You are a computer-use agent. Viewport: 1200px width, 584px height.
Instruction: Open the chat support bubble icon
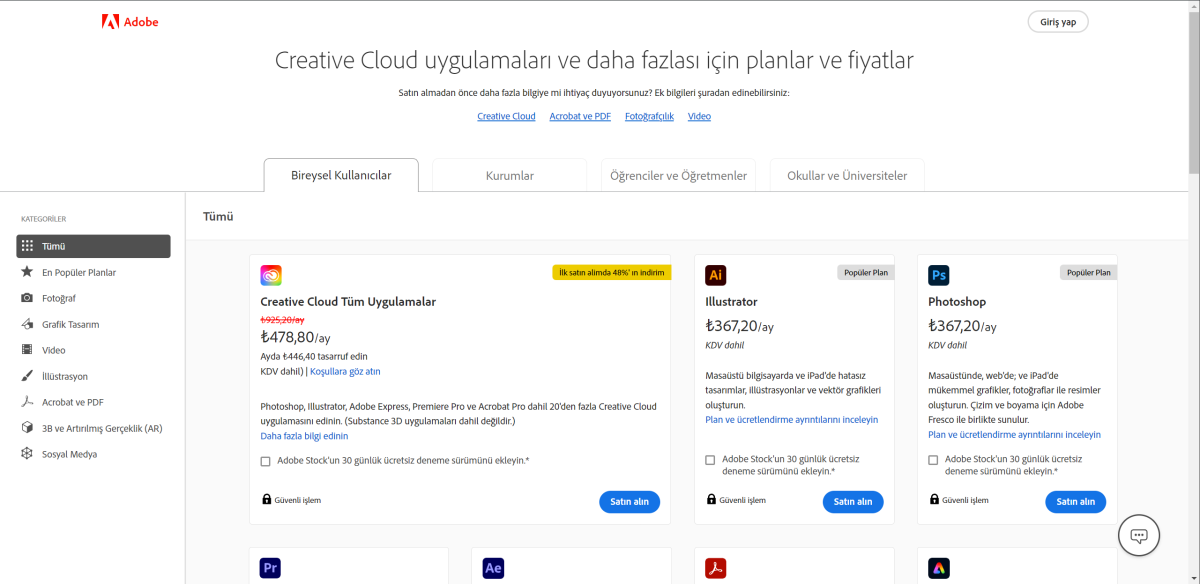[1138, 535]
